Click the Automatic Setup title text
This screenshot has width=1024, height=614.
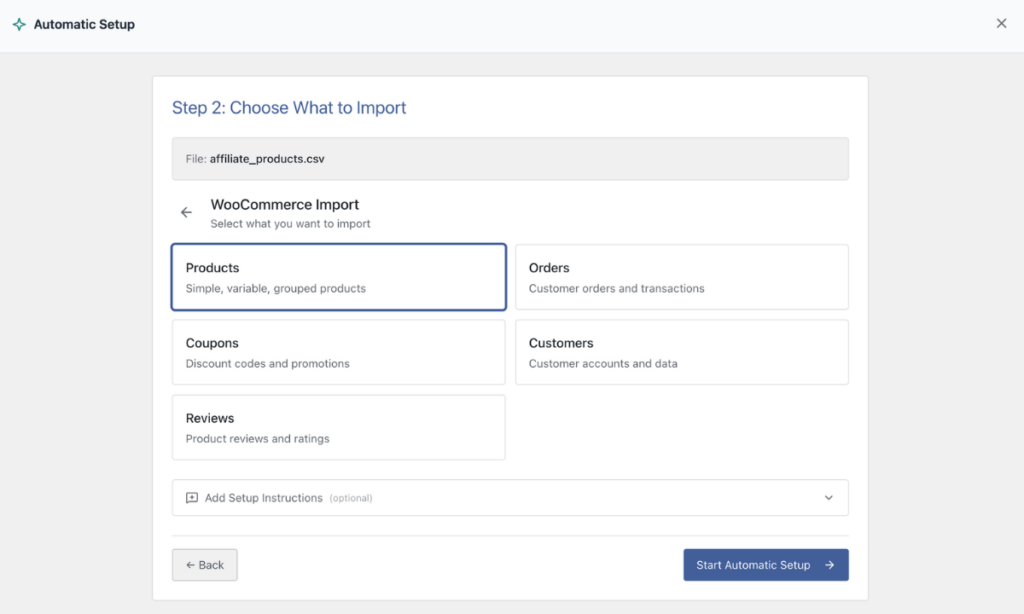pos(84,24)
